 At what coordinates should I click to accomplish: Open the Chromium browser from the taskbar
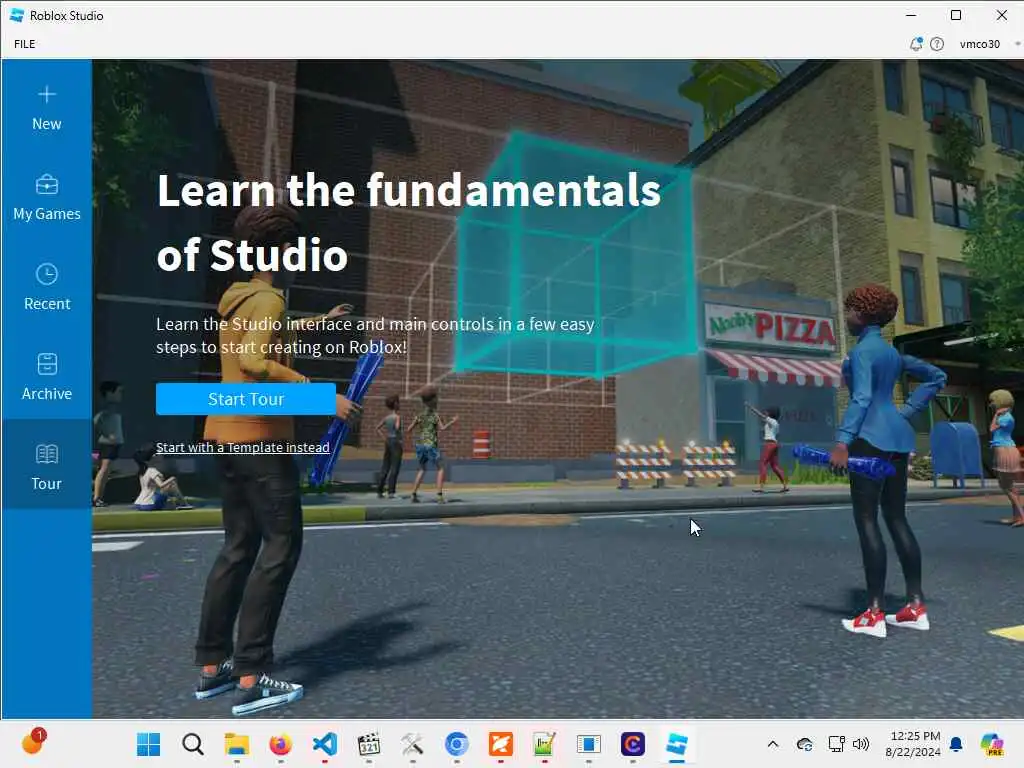click(456, 744)
